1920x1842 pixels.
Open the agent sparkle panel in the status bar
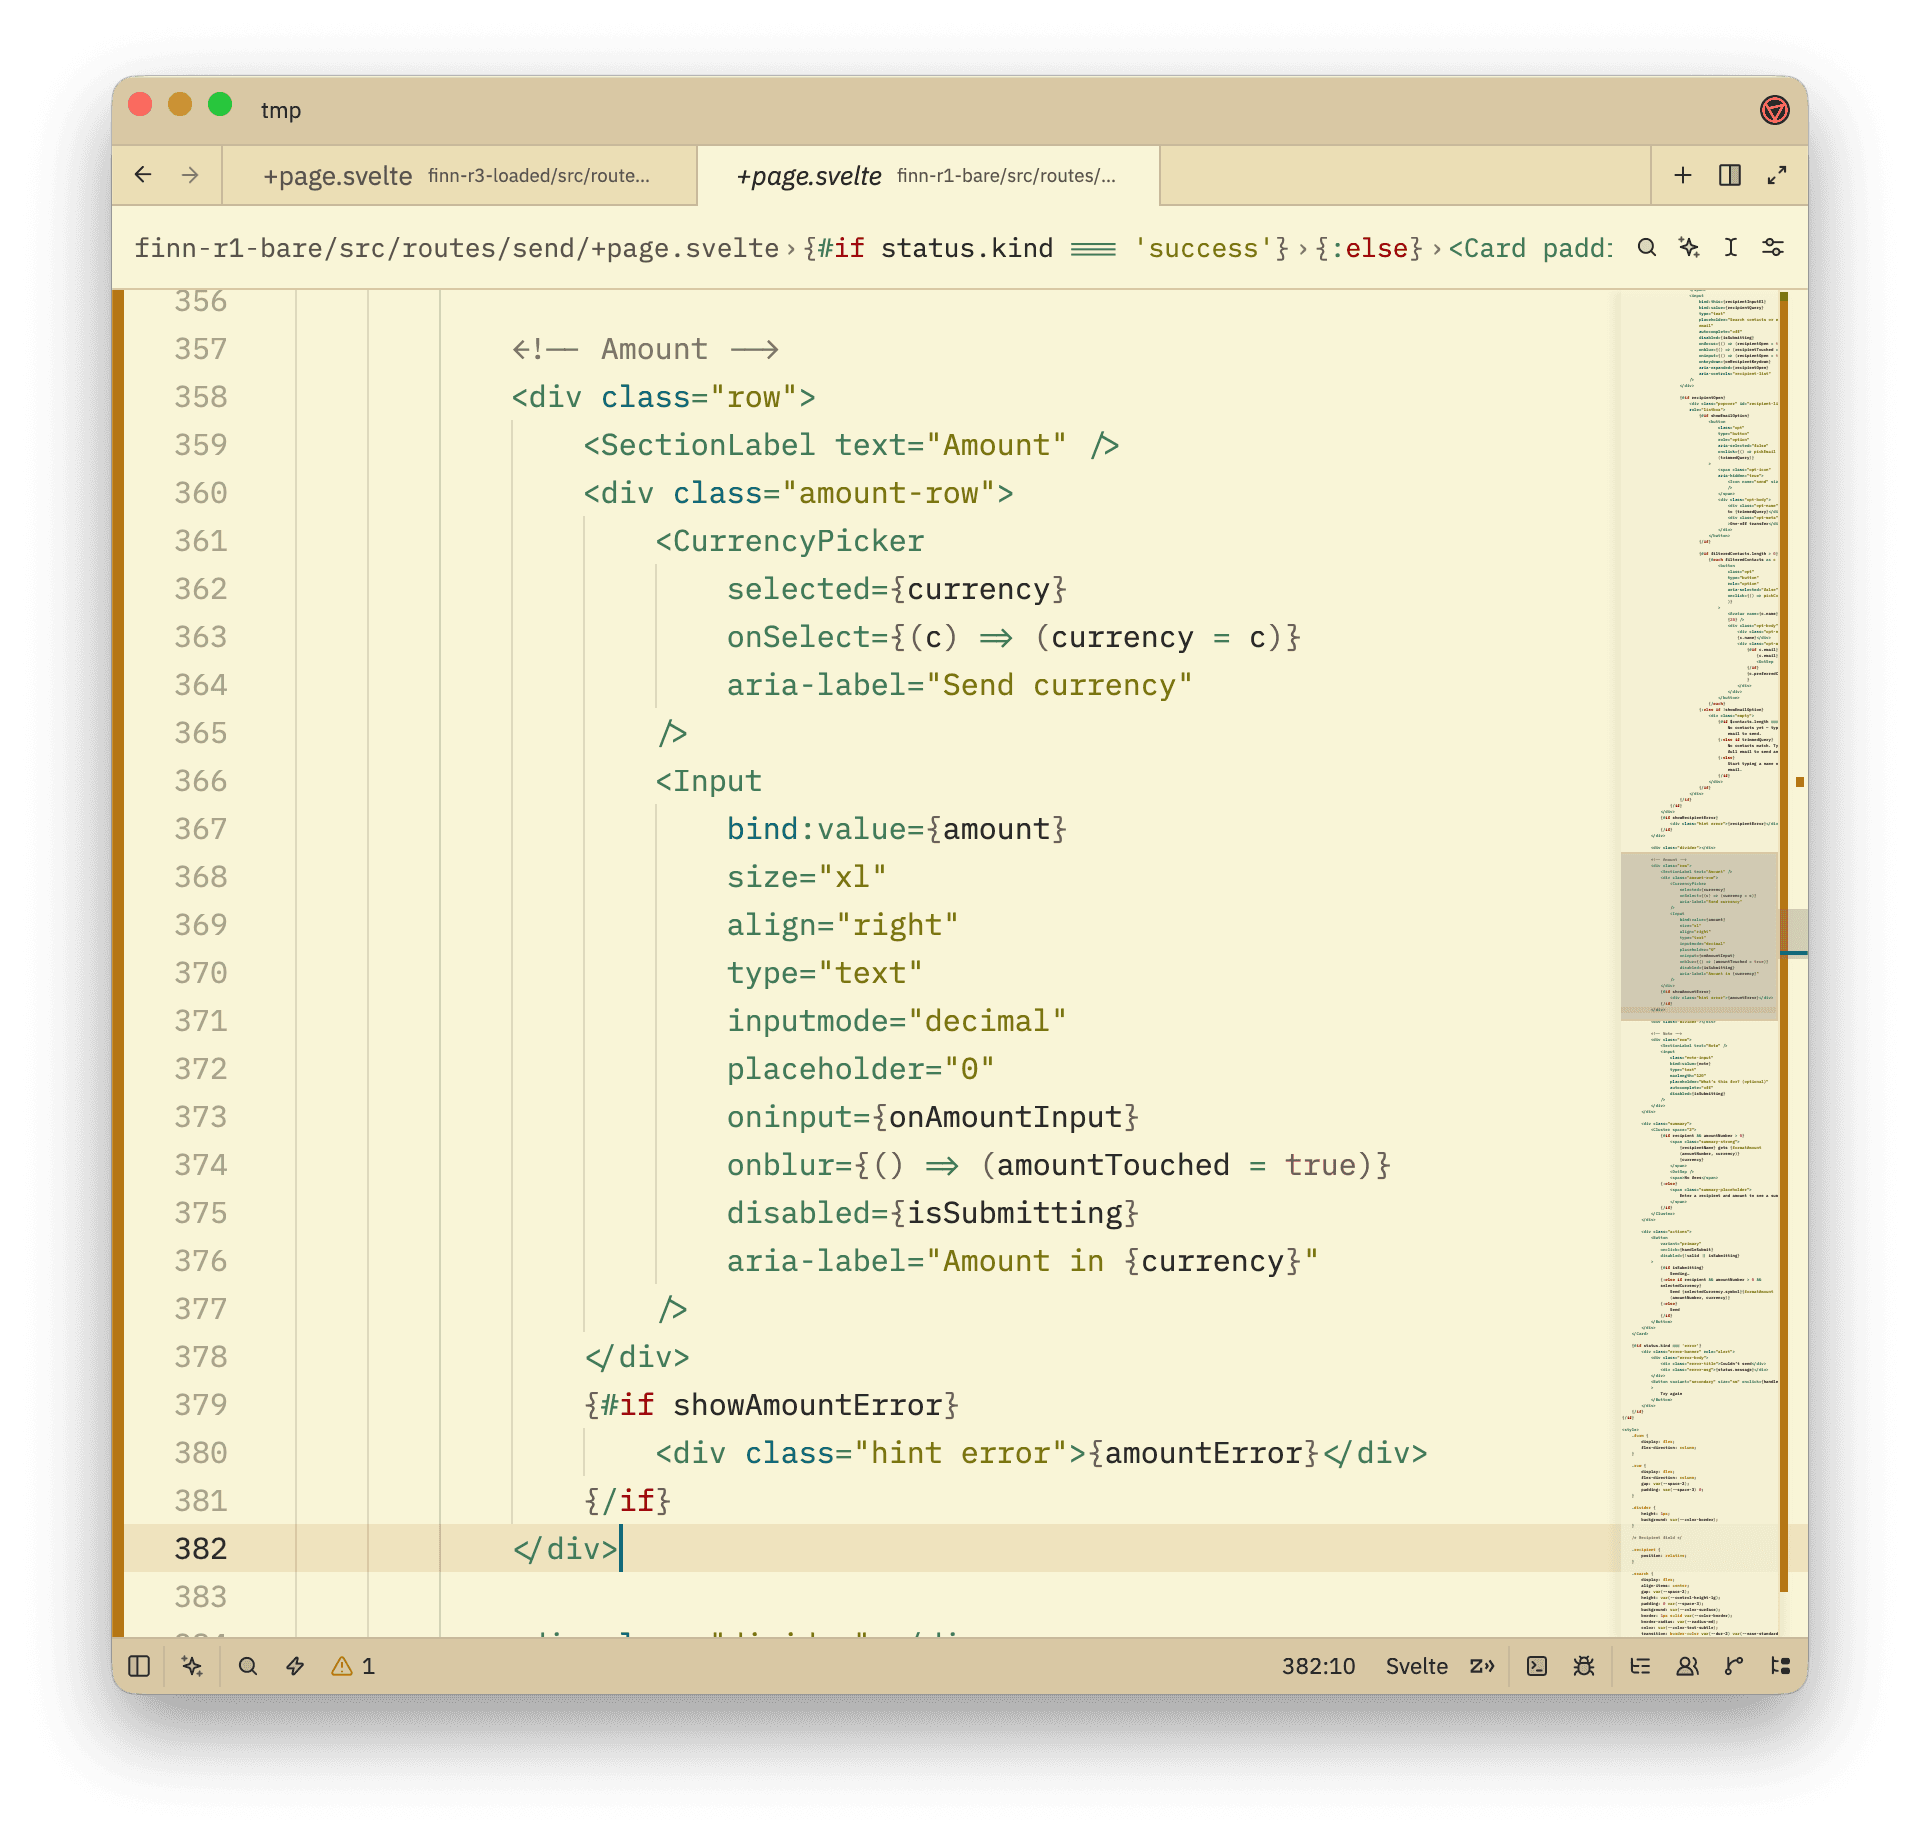[x=192, y=1666]
